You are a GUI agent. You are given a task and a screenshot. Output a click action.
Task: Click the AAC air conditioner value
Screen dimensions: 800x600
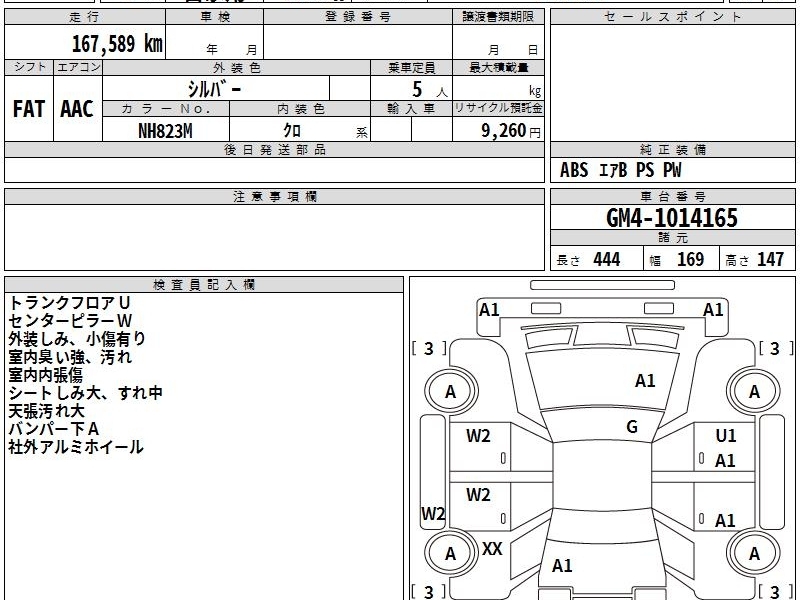click(77, 109)
